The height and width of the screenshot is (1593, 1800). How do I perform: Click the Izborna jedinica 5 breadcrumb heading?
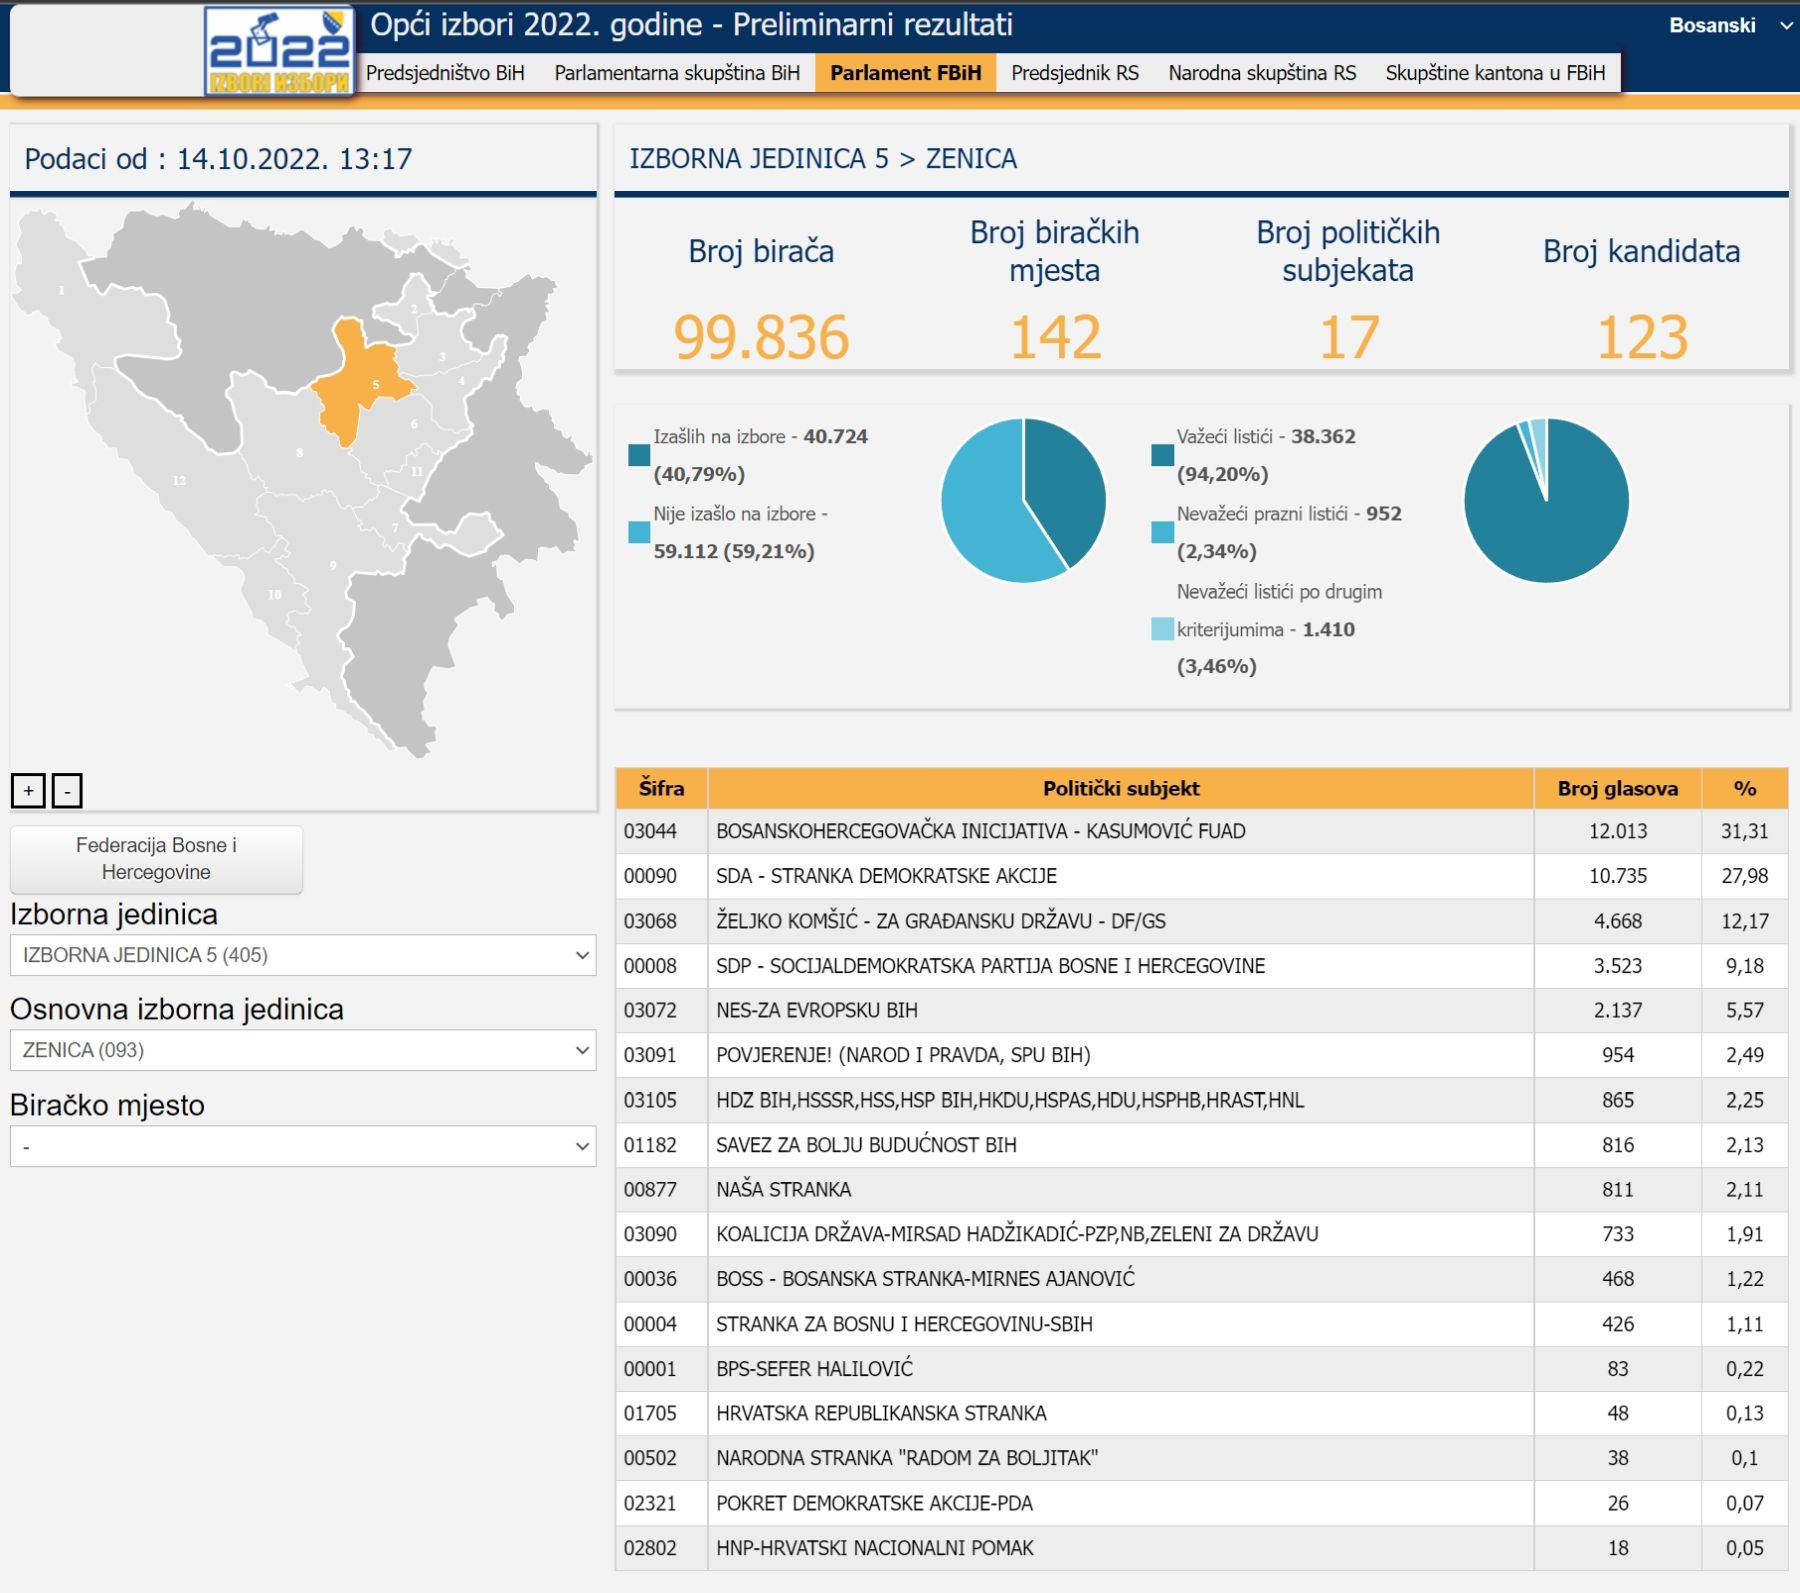(x=758, y=159)
